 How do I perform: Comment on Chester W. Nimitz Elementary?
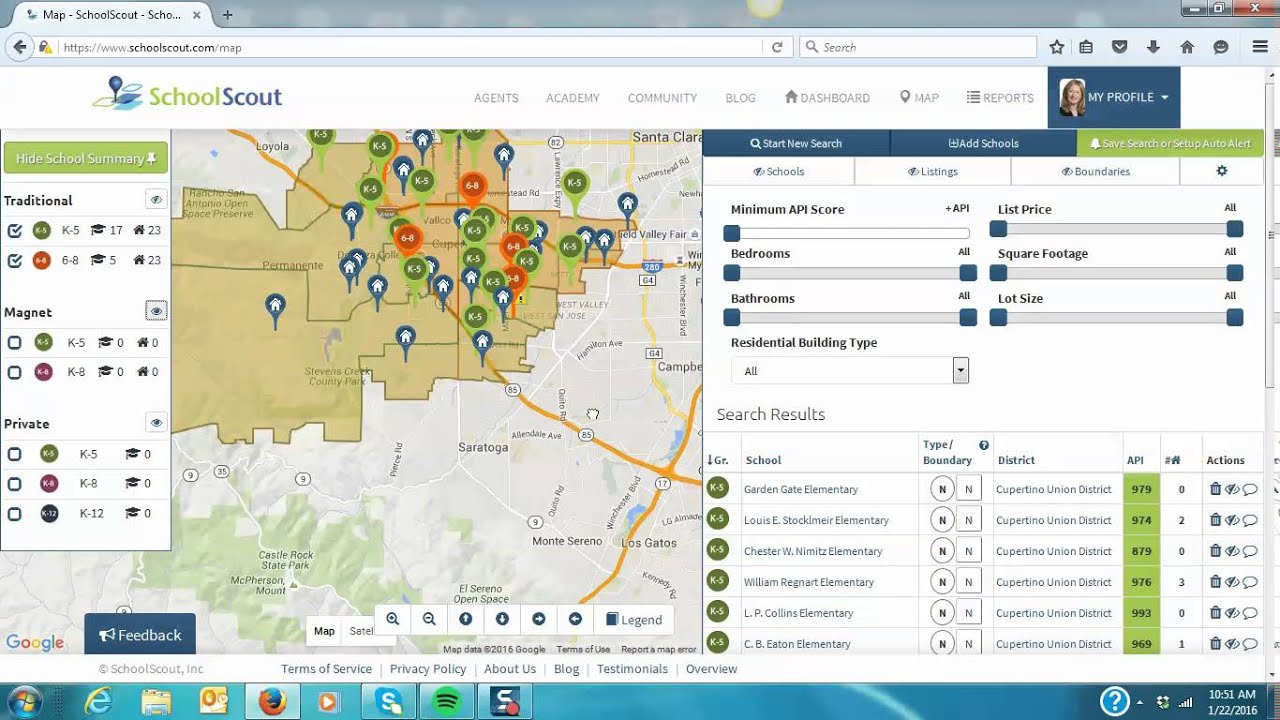1250,551
